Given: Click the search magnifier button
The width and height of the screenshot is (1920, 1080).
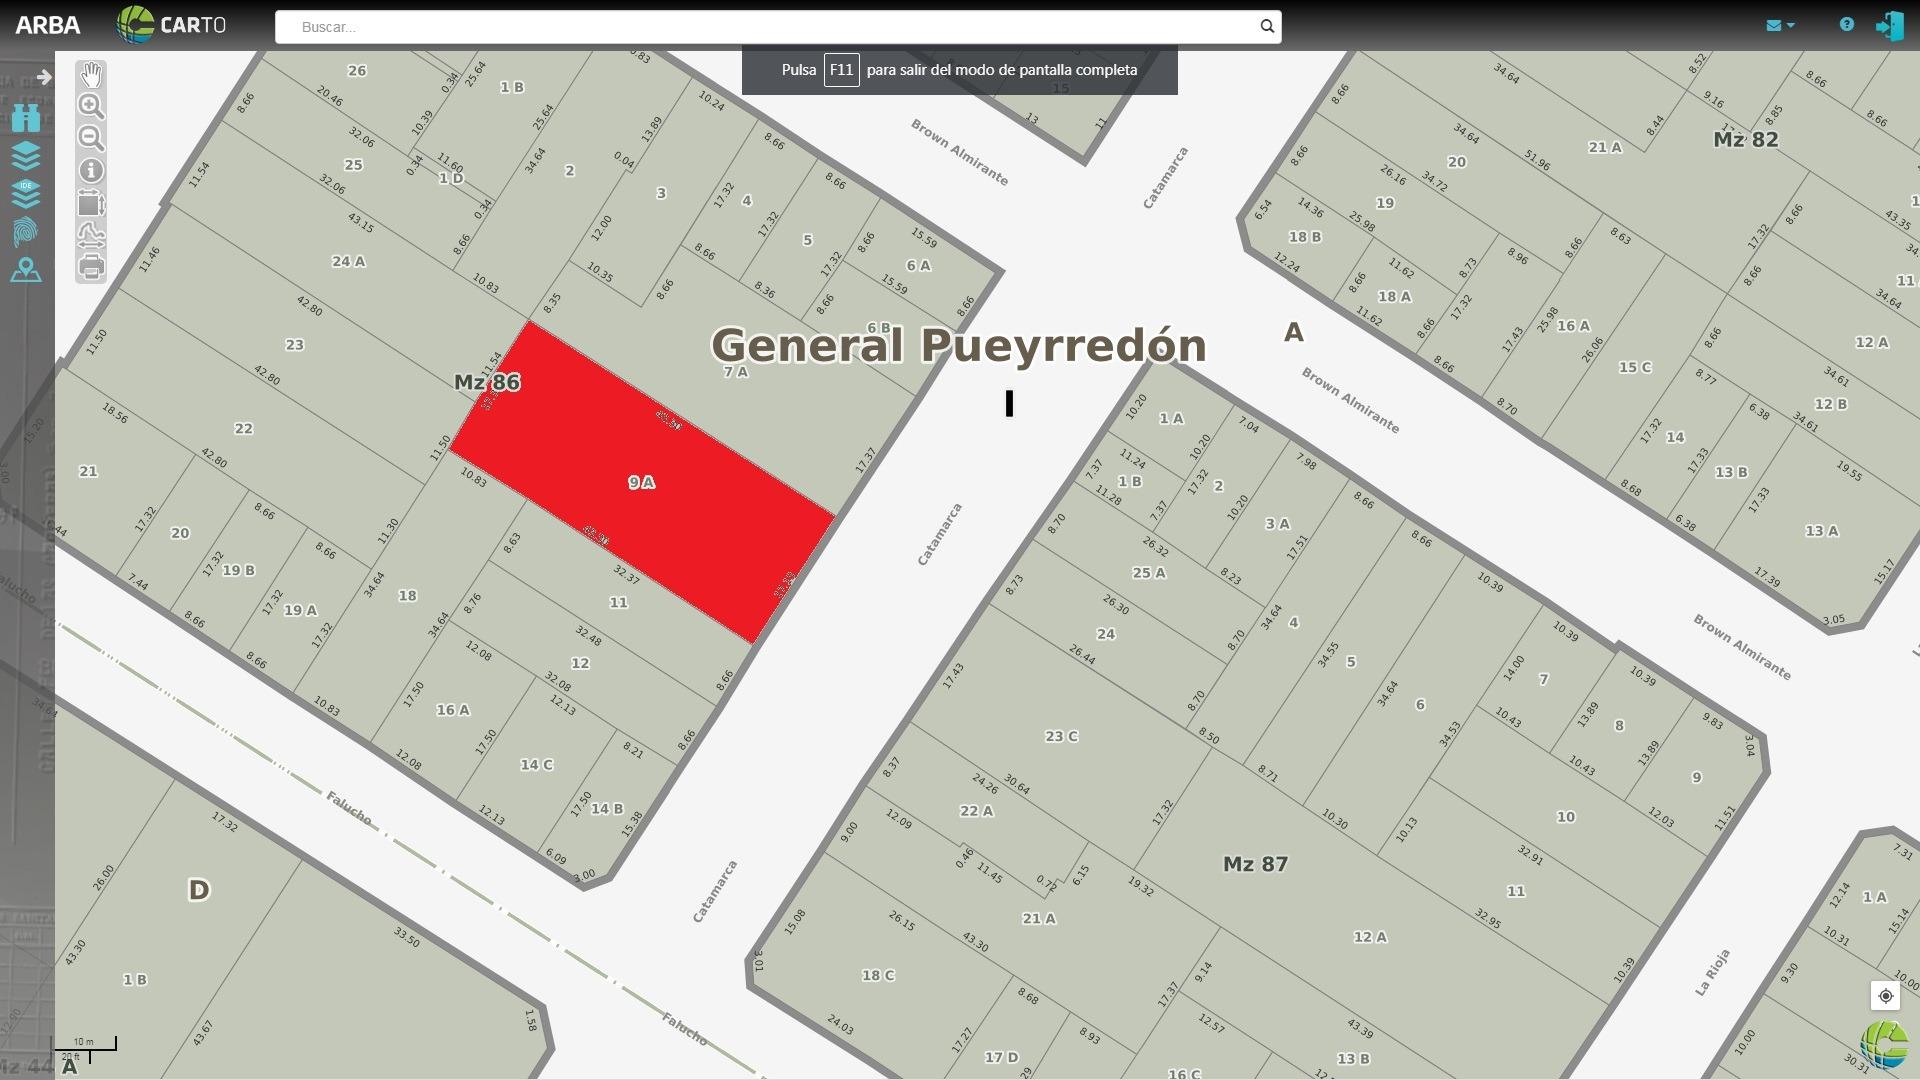Looking at the screenshot, I should 1267,27.
